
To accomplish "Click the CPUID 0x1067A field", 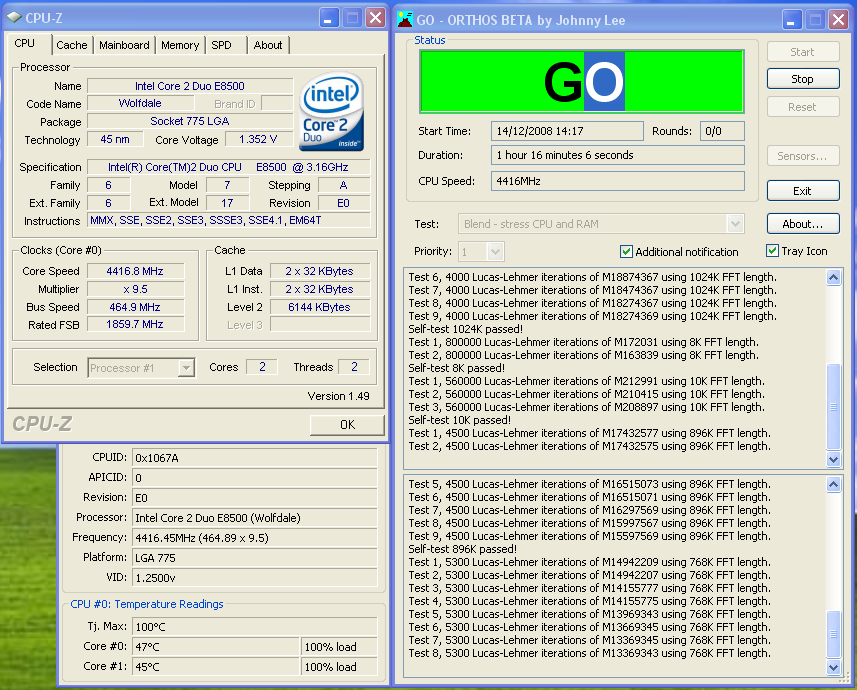I will tap(254, 458).
